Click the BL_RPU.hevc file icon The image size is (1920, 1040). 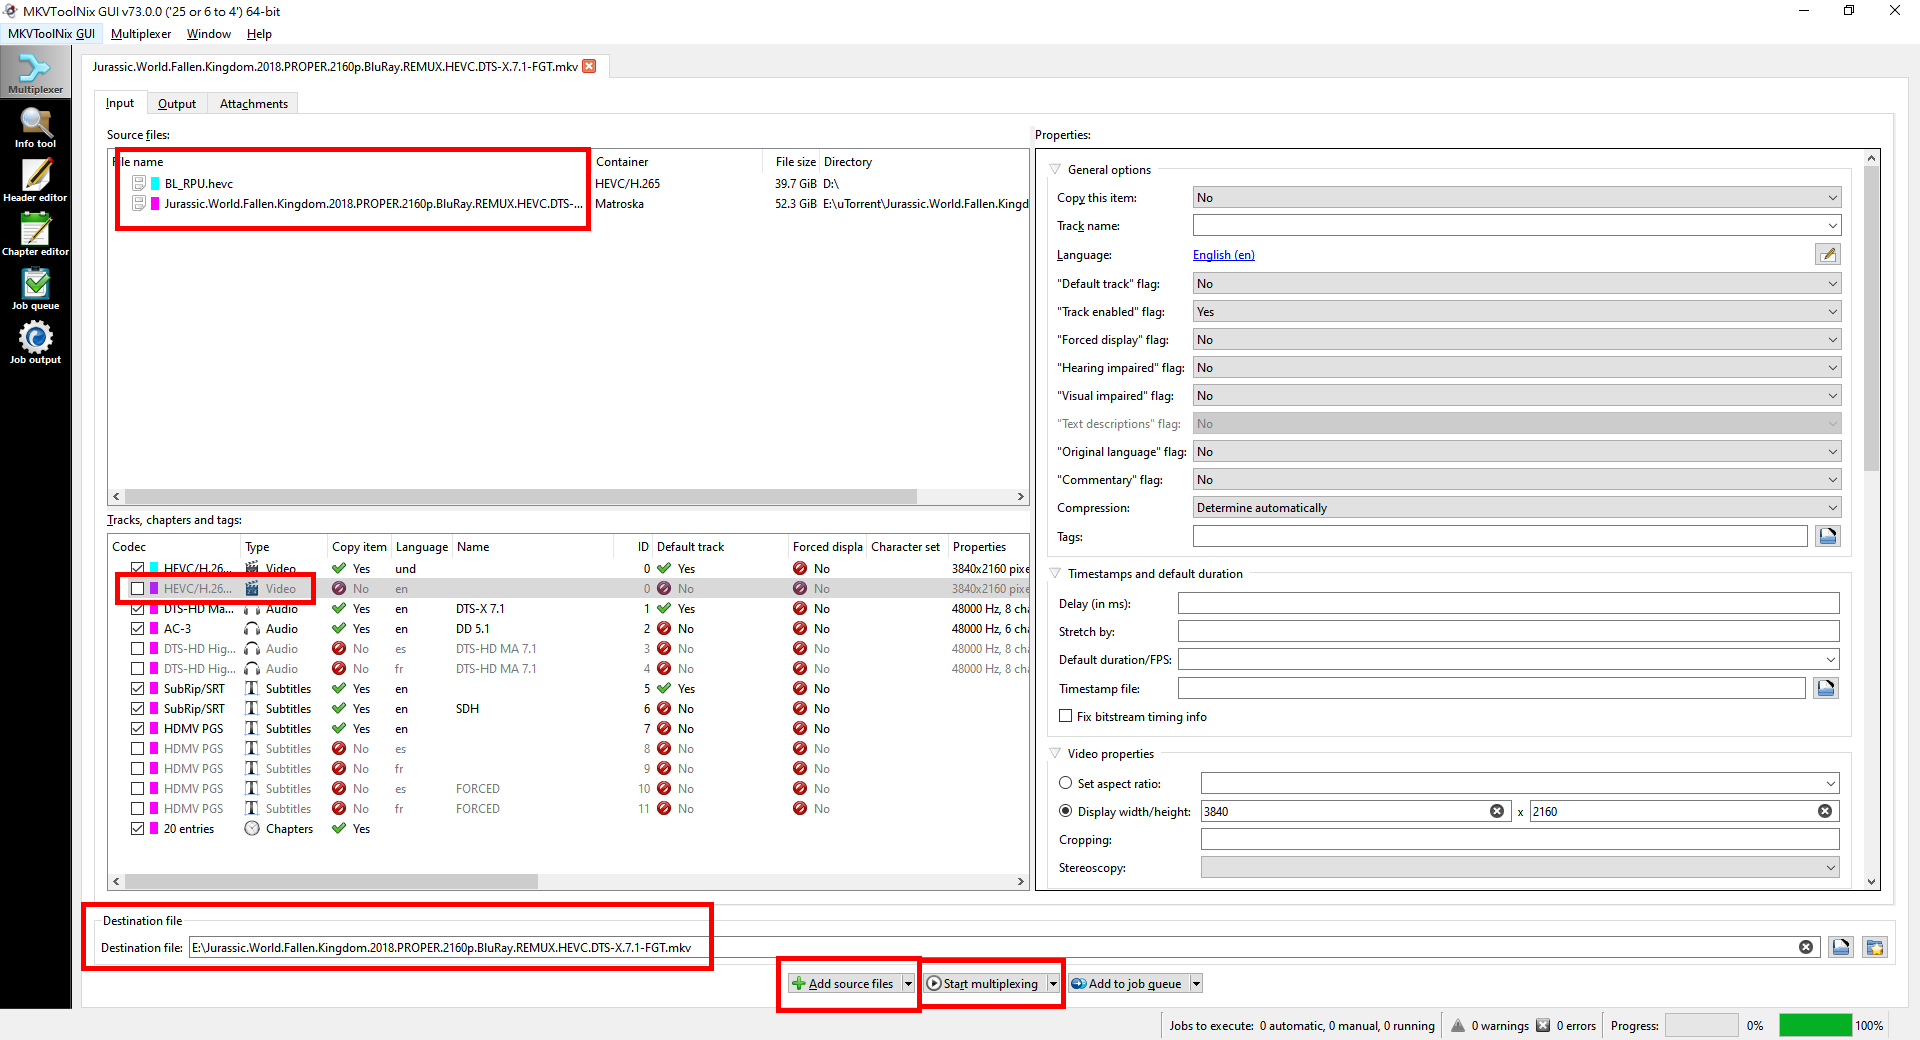(x=139, y=183)
